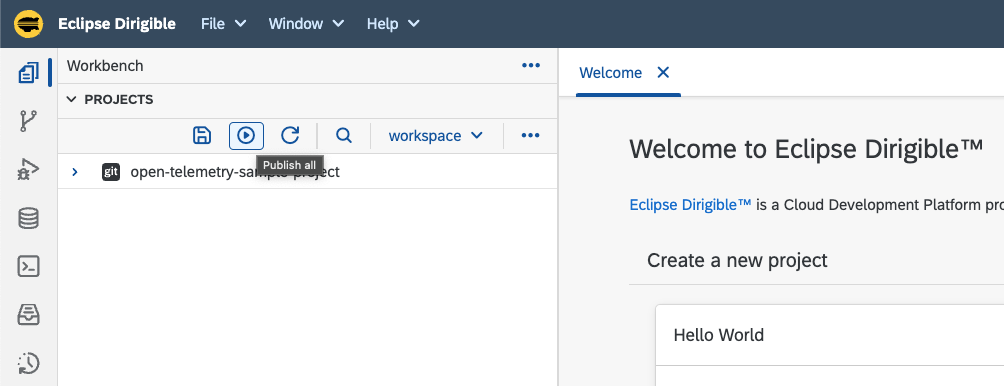
Task: Follow the Eclipse Dirigible™ link
Action: (690, 205)
